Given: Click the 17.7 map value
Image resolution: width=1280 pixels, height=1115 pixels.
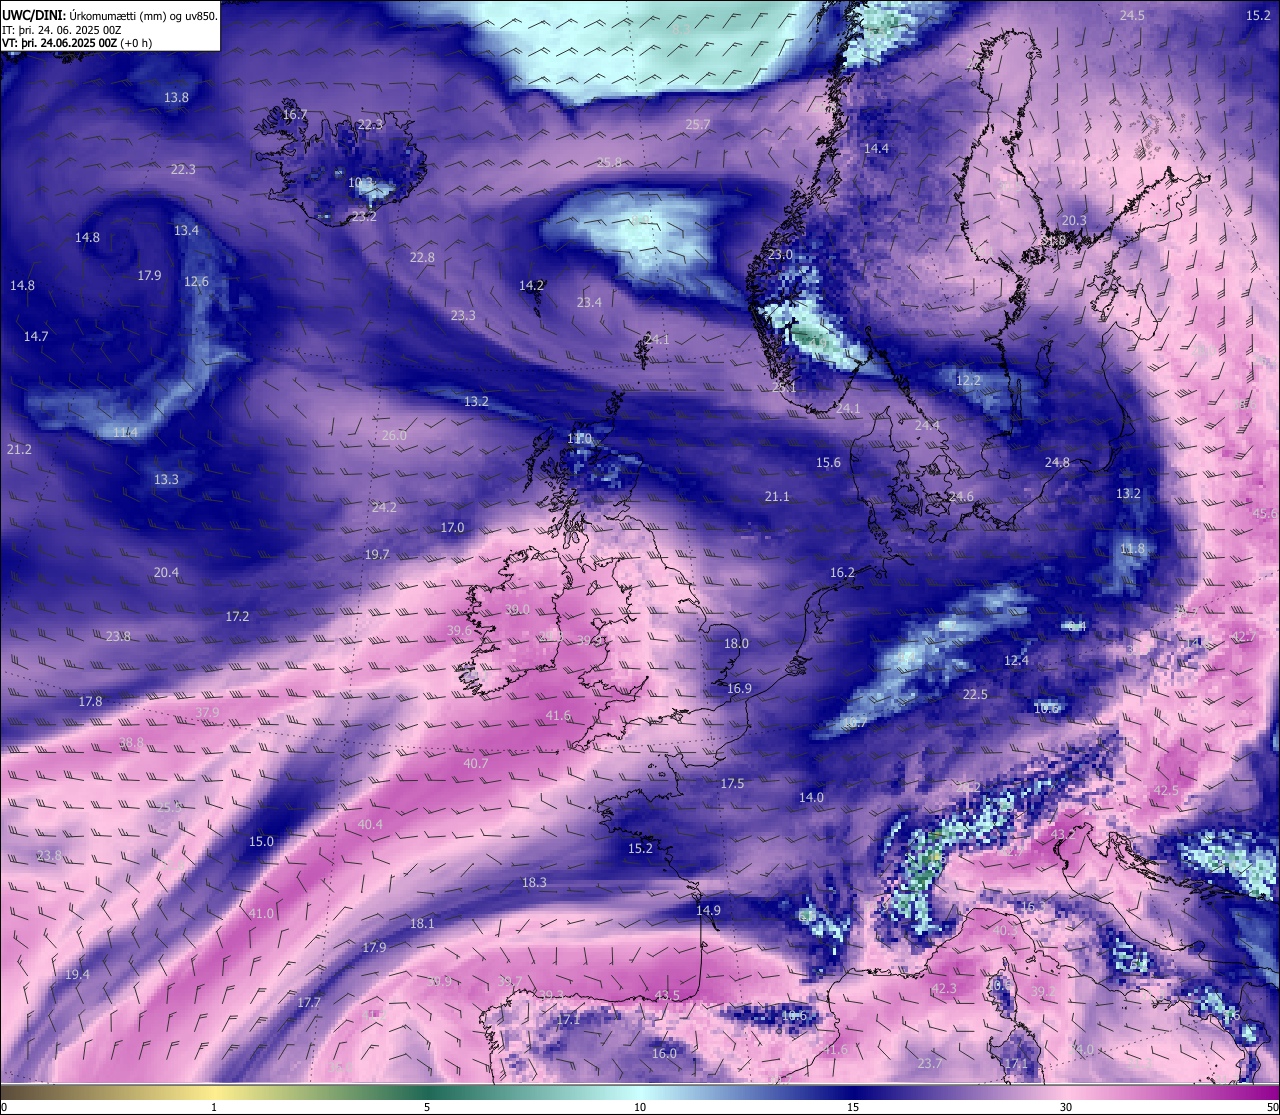Looking at the screenshot, I should tap(309, 1002).
